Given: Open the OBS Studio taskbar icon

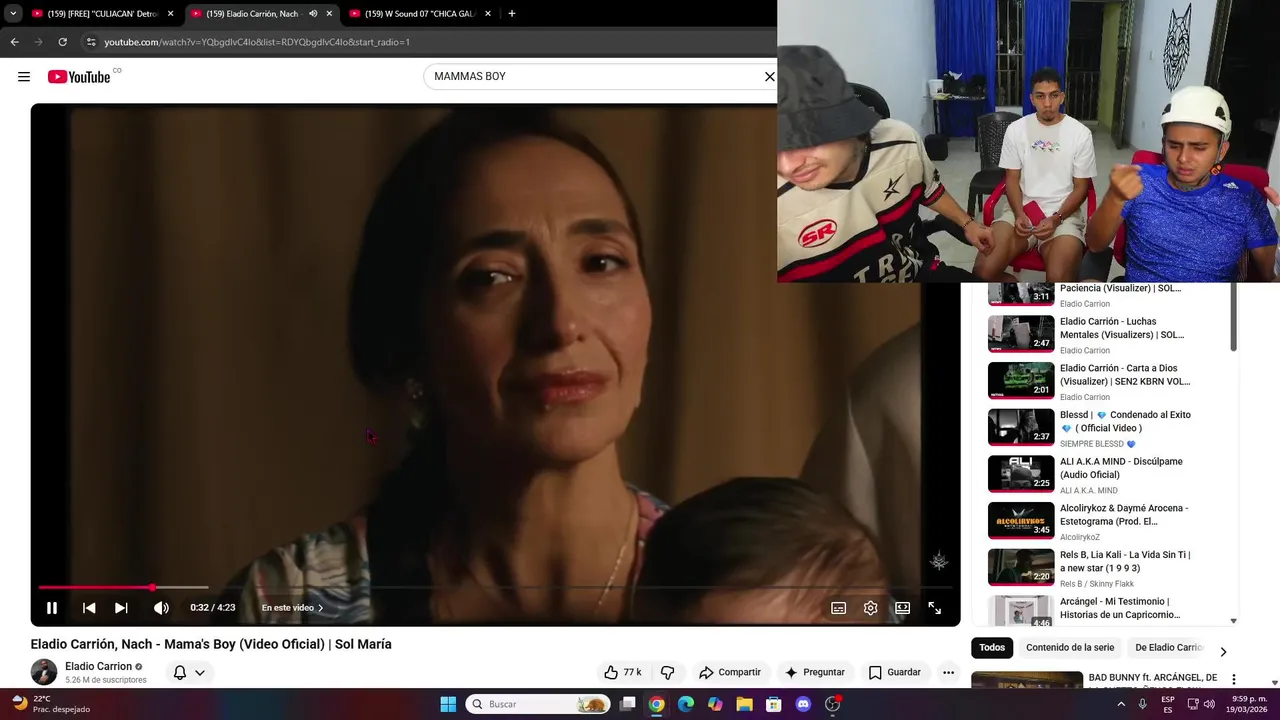Looking at the screenshot, I should coord(832,704).
